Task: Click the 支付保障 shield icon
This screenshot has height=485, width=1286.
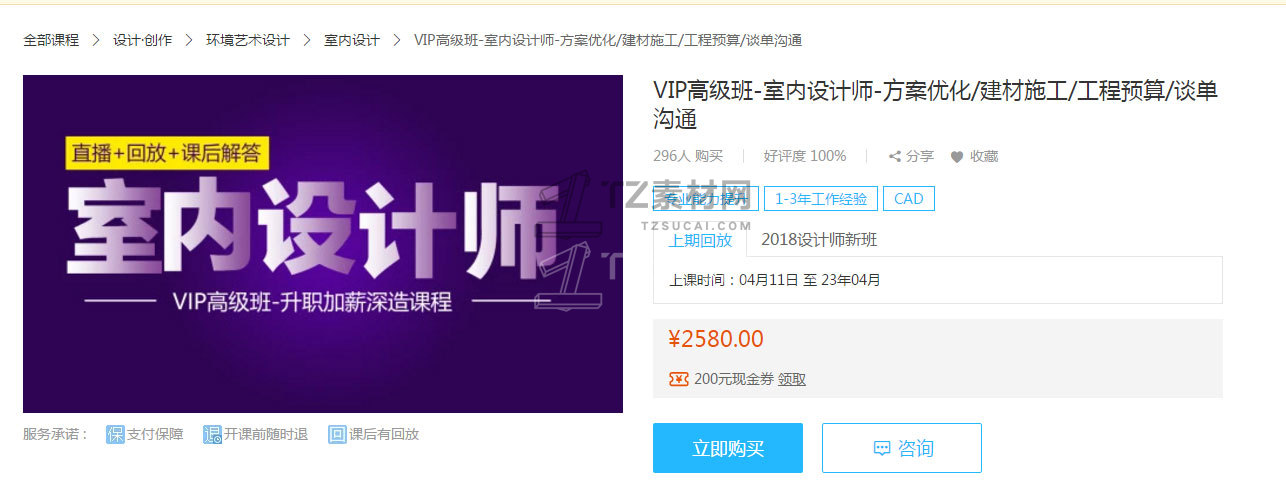Action: (x=115, y=434)
